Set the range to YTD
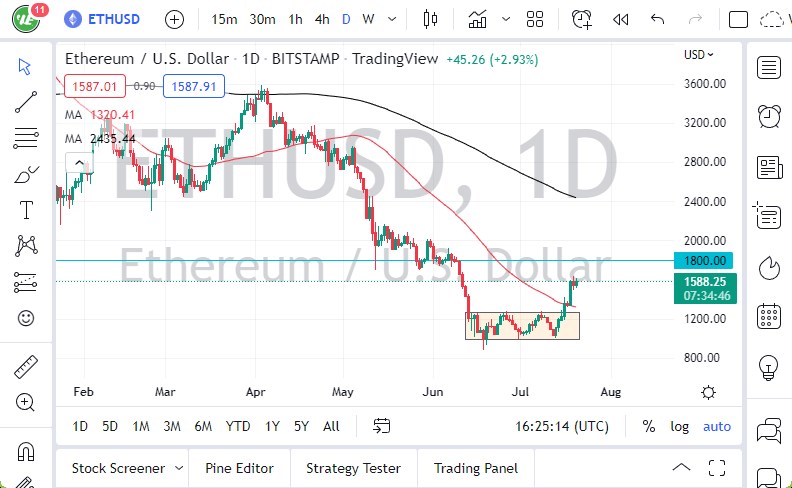Image resolution: width=792 pixels, height=488 pixels. (238, 426)
